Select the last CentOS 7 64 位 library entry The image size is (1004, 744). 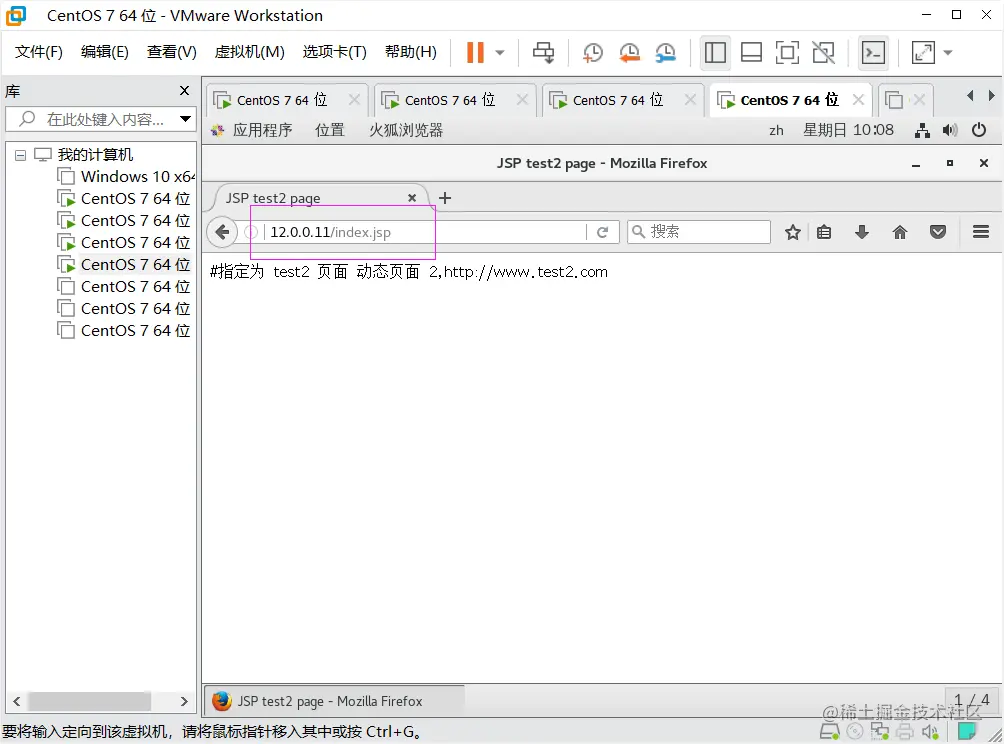(x=124, y=330)
